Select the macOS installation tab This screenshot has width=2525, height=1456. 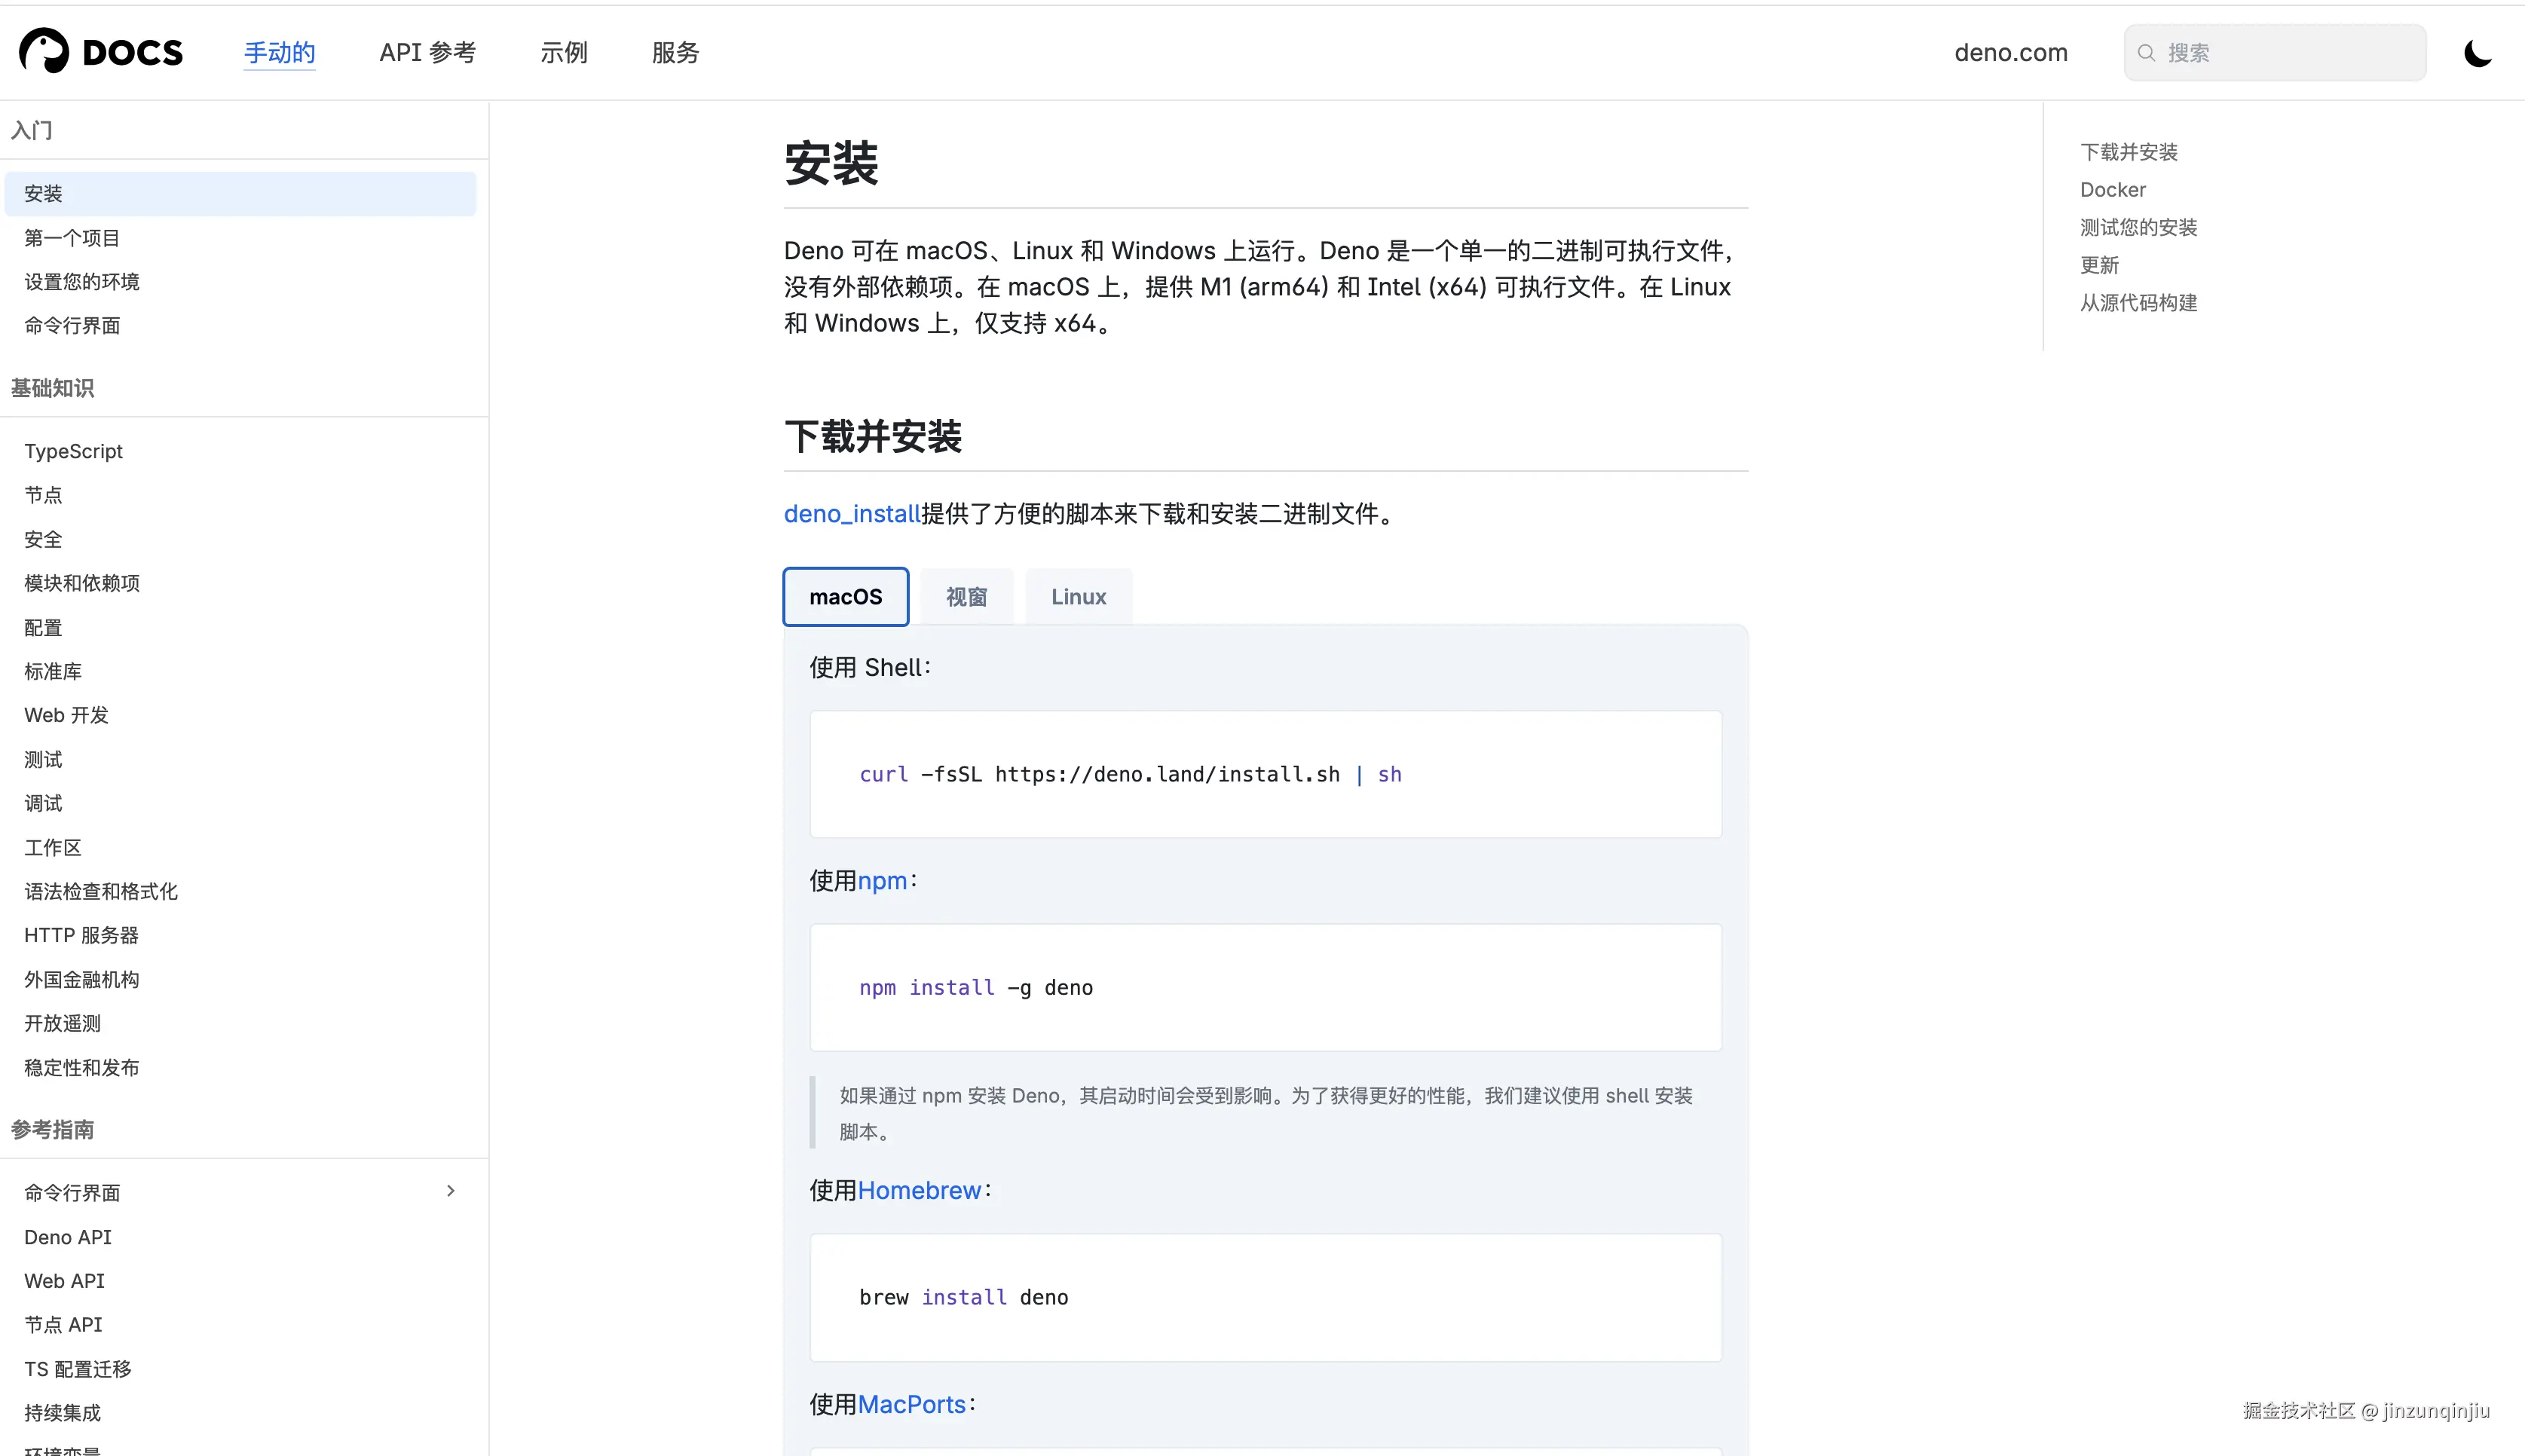pyautogui.click(x=845, y=596)
